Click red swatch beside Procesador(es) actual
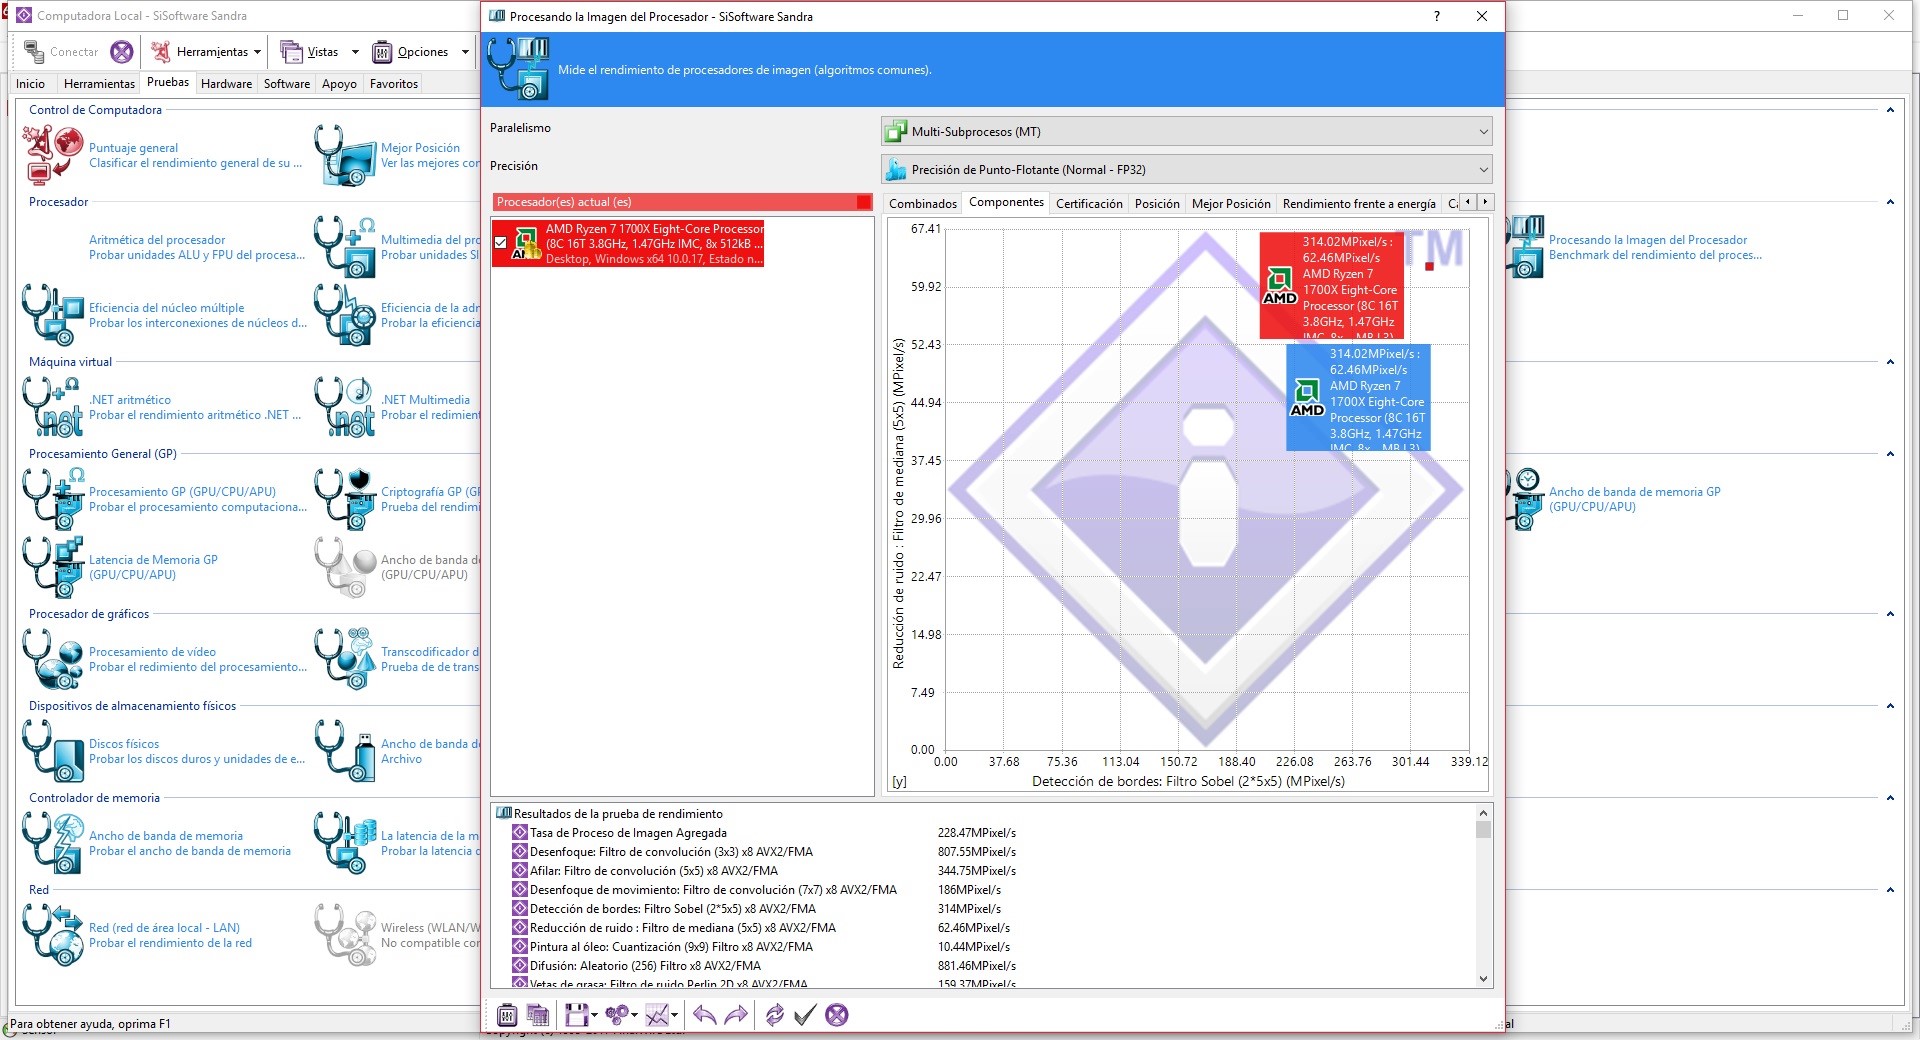The image size is (1920, 1040). point(863,202)
